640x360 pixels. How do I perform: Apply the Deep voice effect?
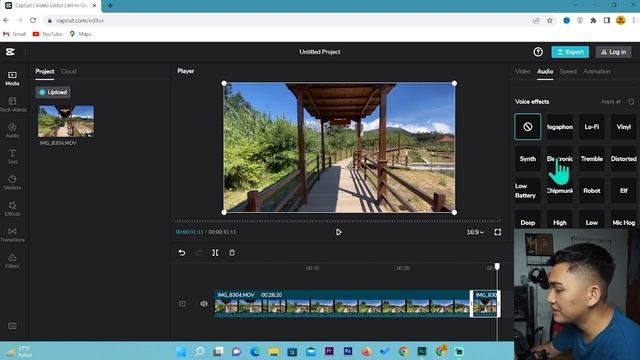(528, 220)
